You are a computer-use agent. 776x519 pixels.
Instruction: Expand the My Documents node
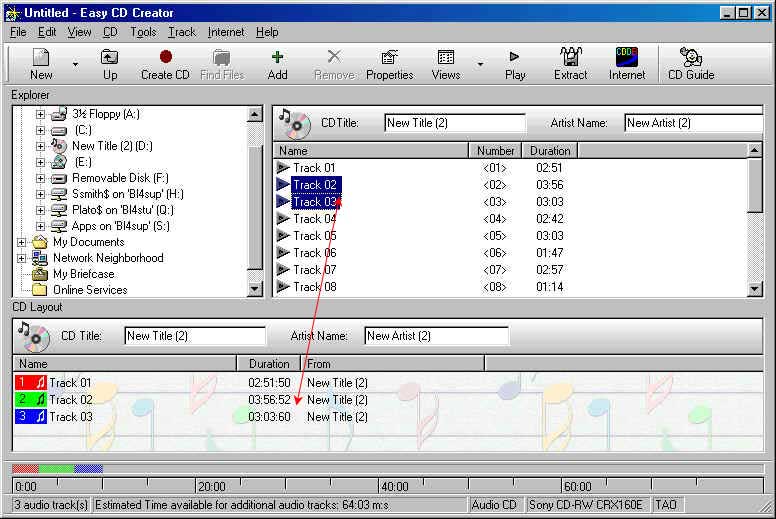[21, 242]
